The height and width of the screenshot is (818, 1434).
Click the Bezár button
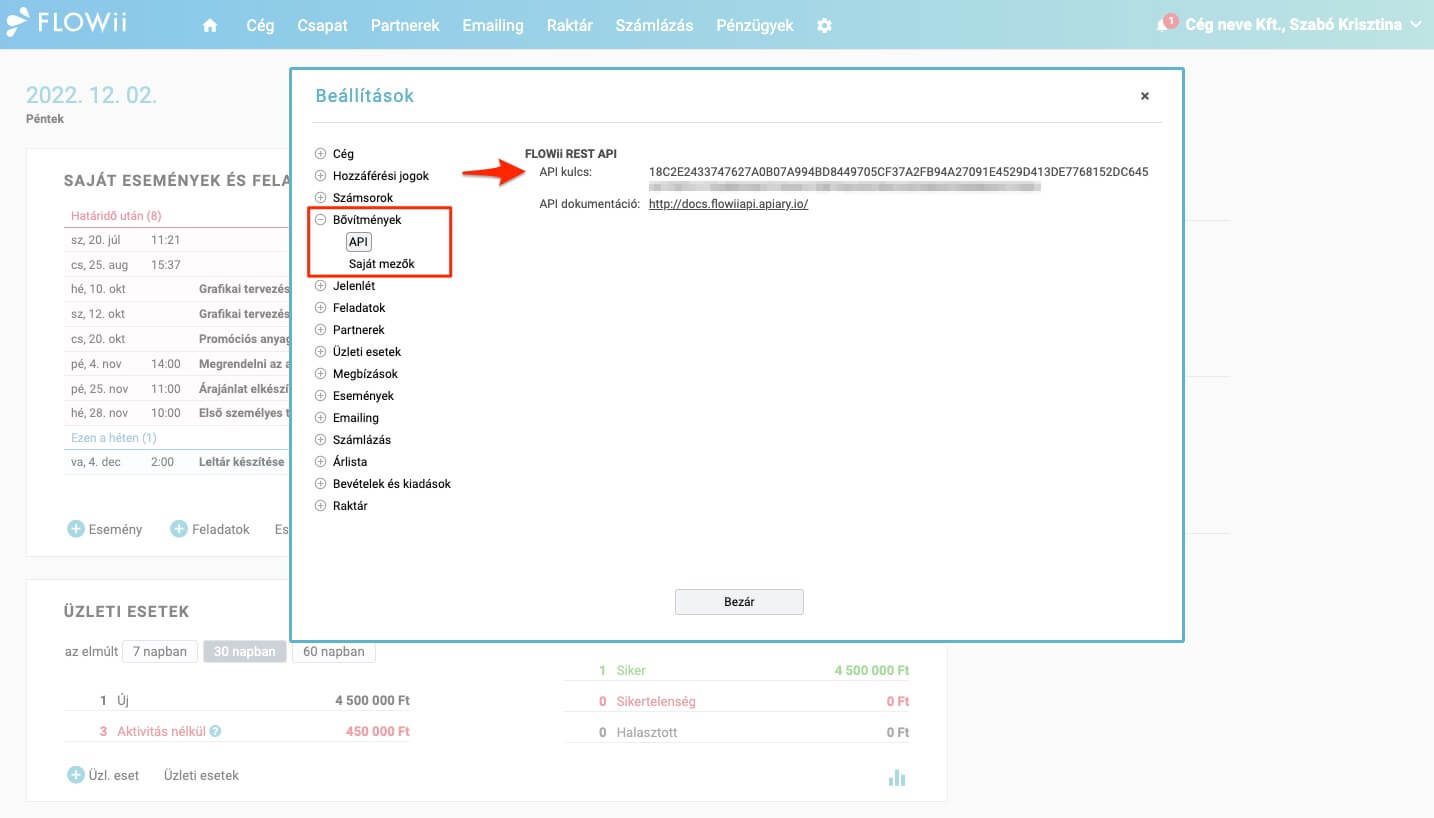(739, 602)
